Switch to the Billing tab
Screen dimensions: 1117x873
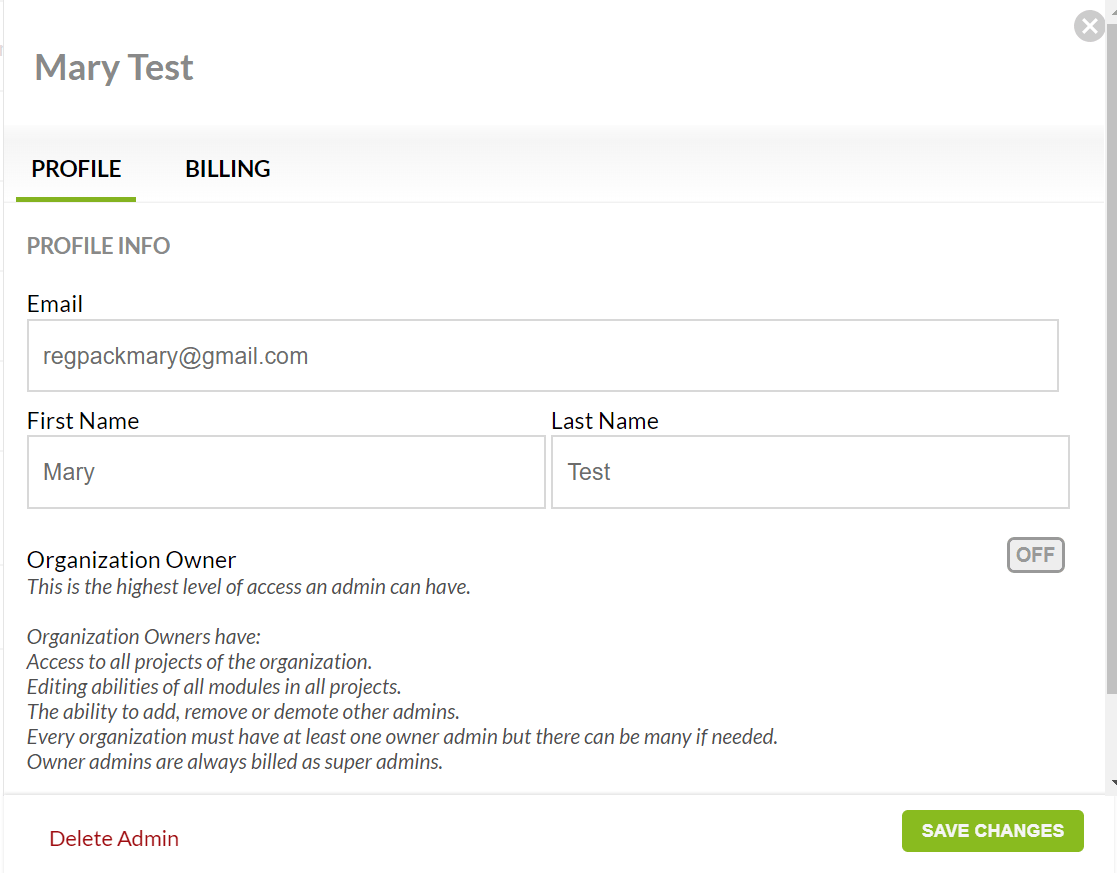[228, 169]
